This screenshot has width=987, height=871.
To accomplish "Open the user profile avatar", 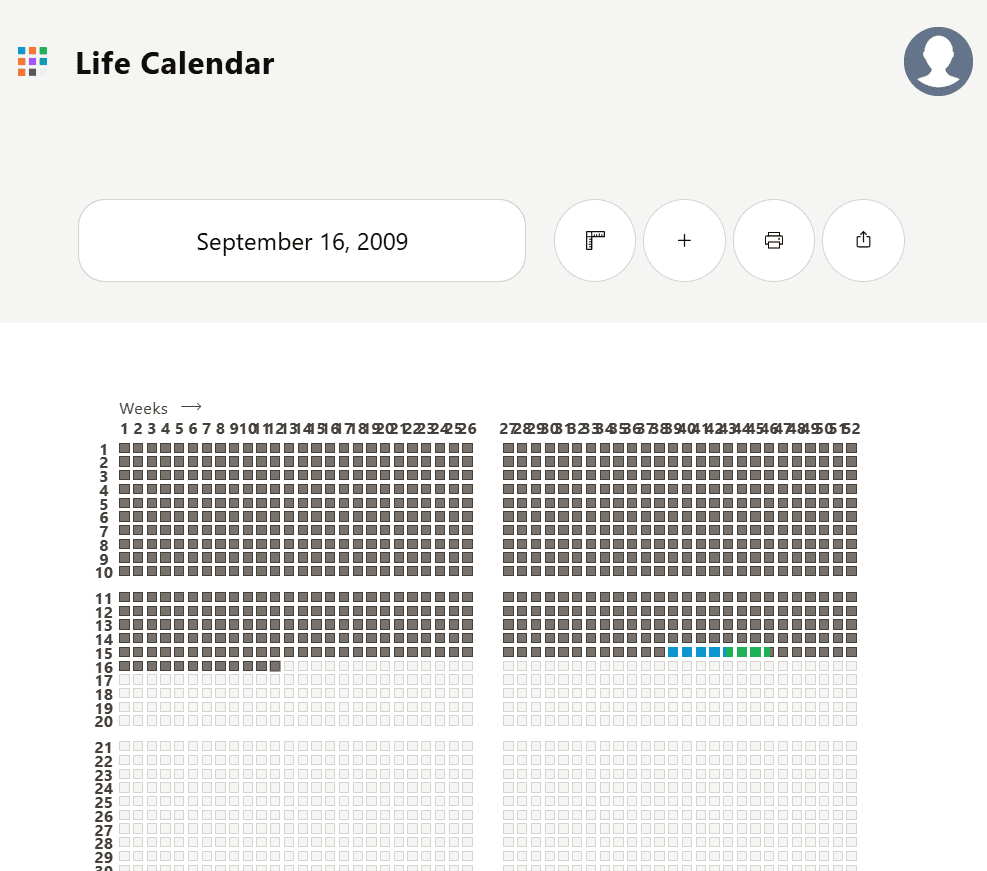I will (938, 62).
